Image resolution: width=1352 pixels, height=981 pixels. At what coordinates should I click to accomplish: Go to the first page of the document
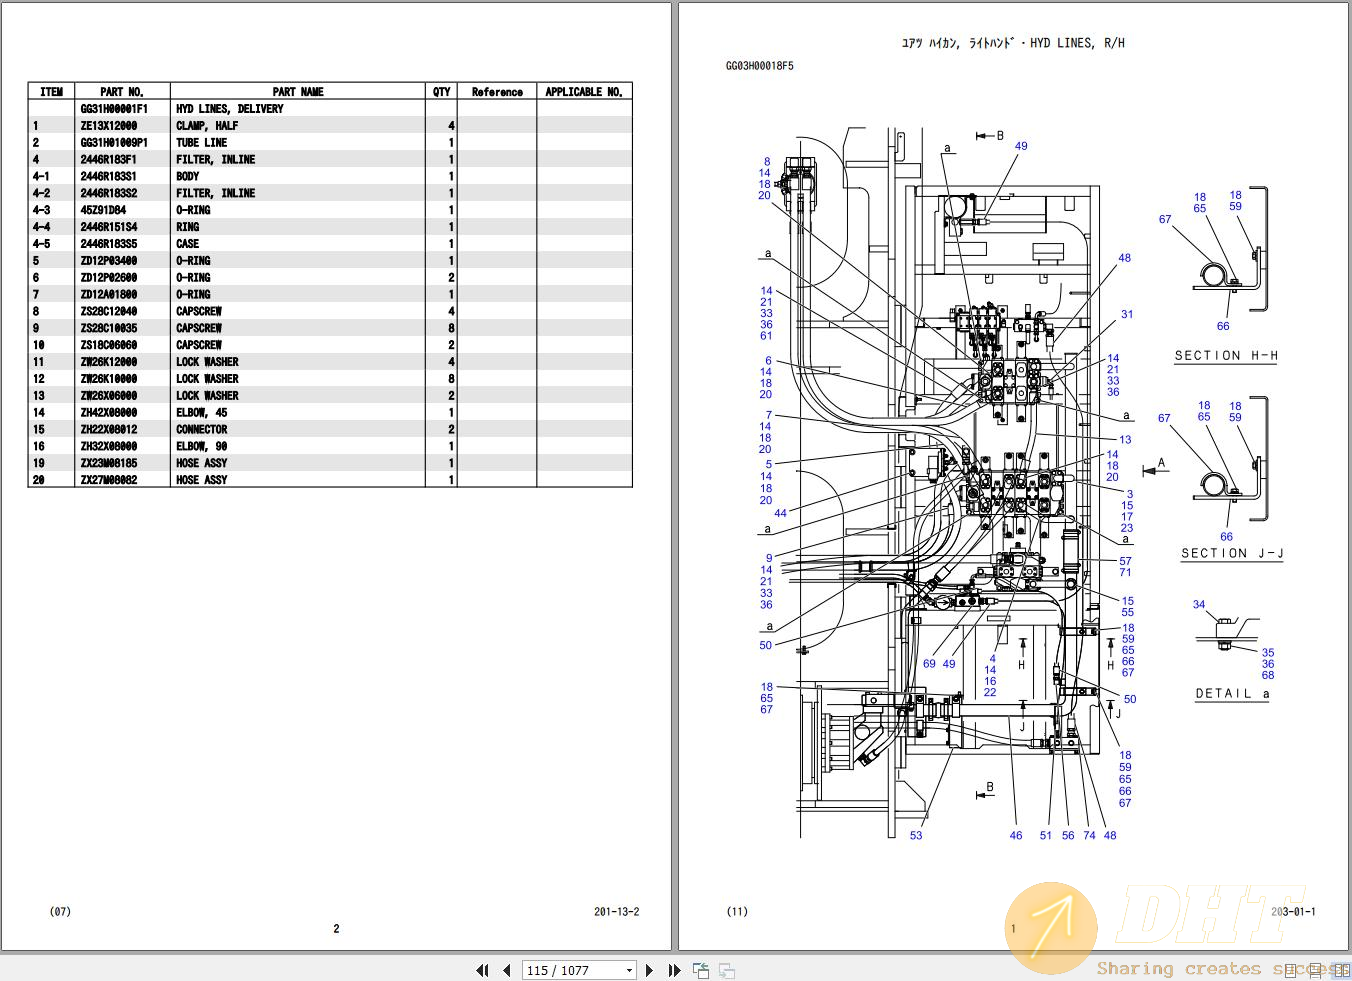[483, 970]
